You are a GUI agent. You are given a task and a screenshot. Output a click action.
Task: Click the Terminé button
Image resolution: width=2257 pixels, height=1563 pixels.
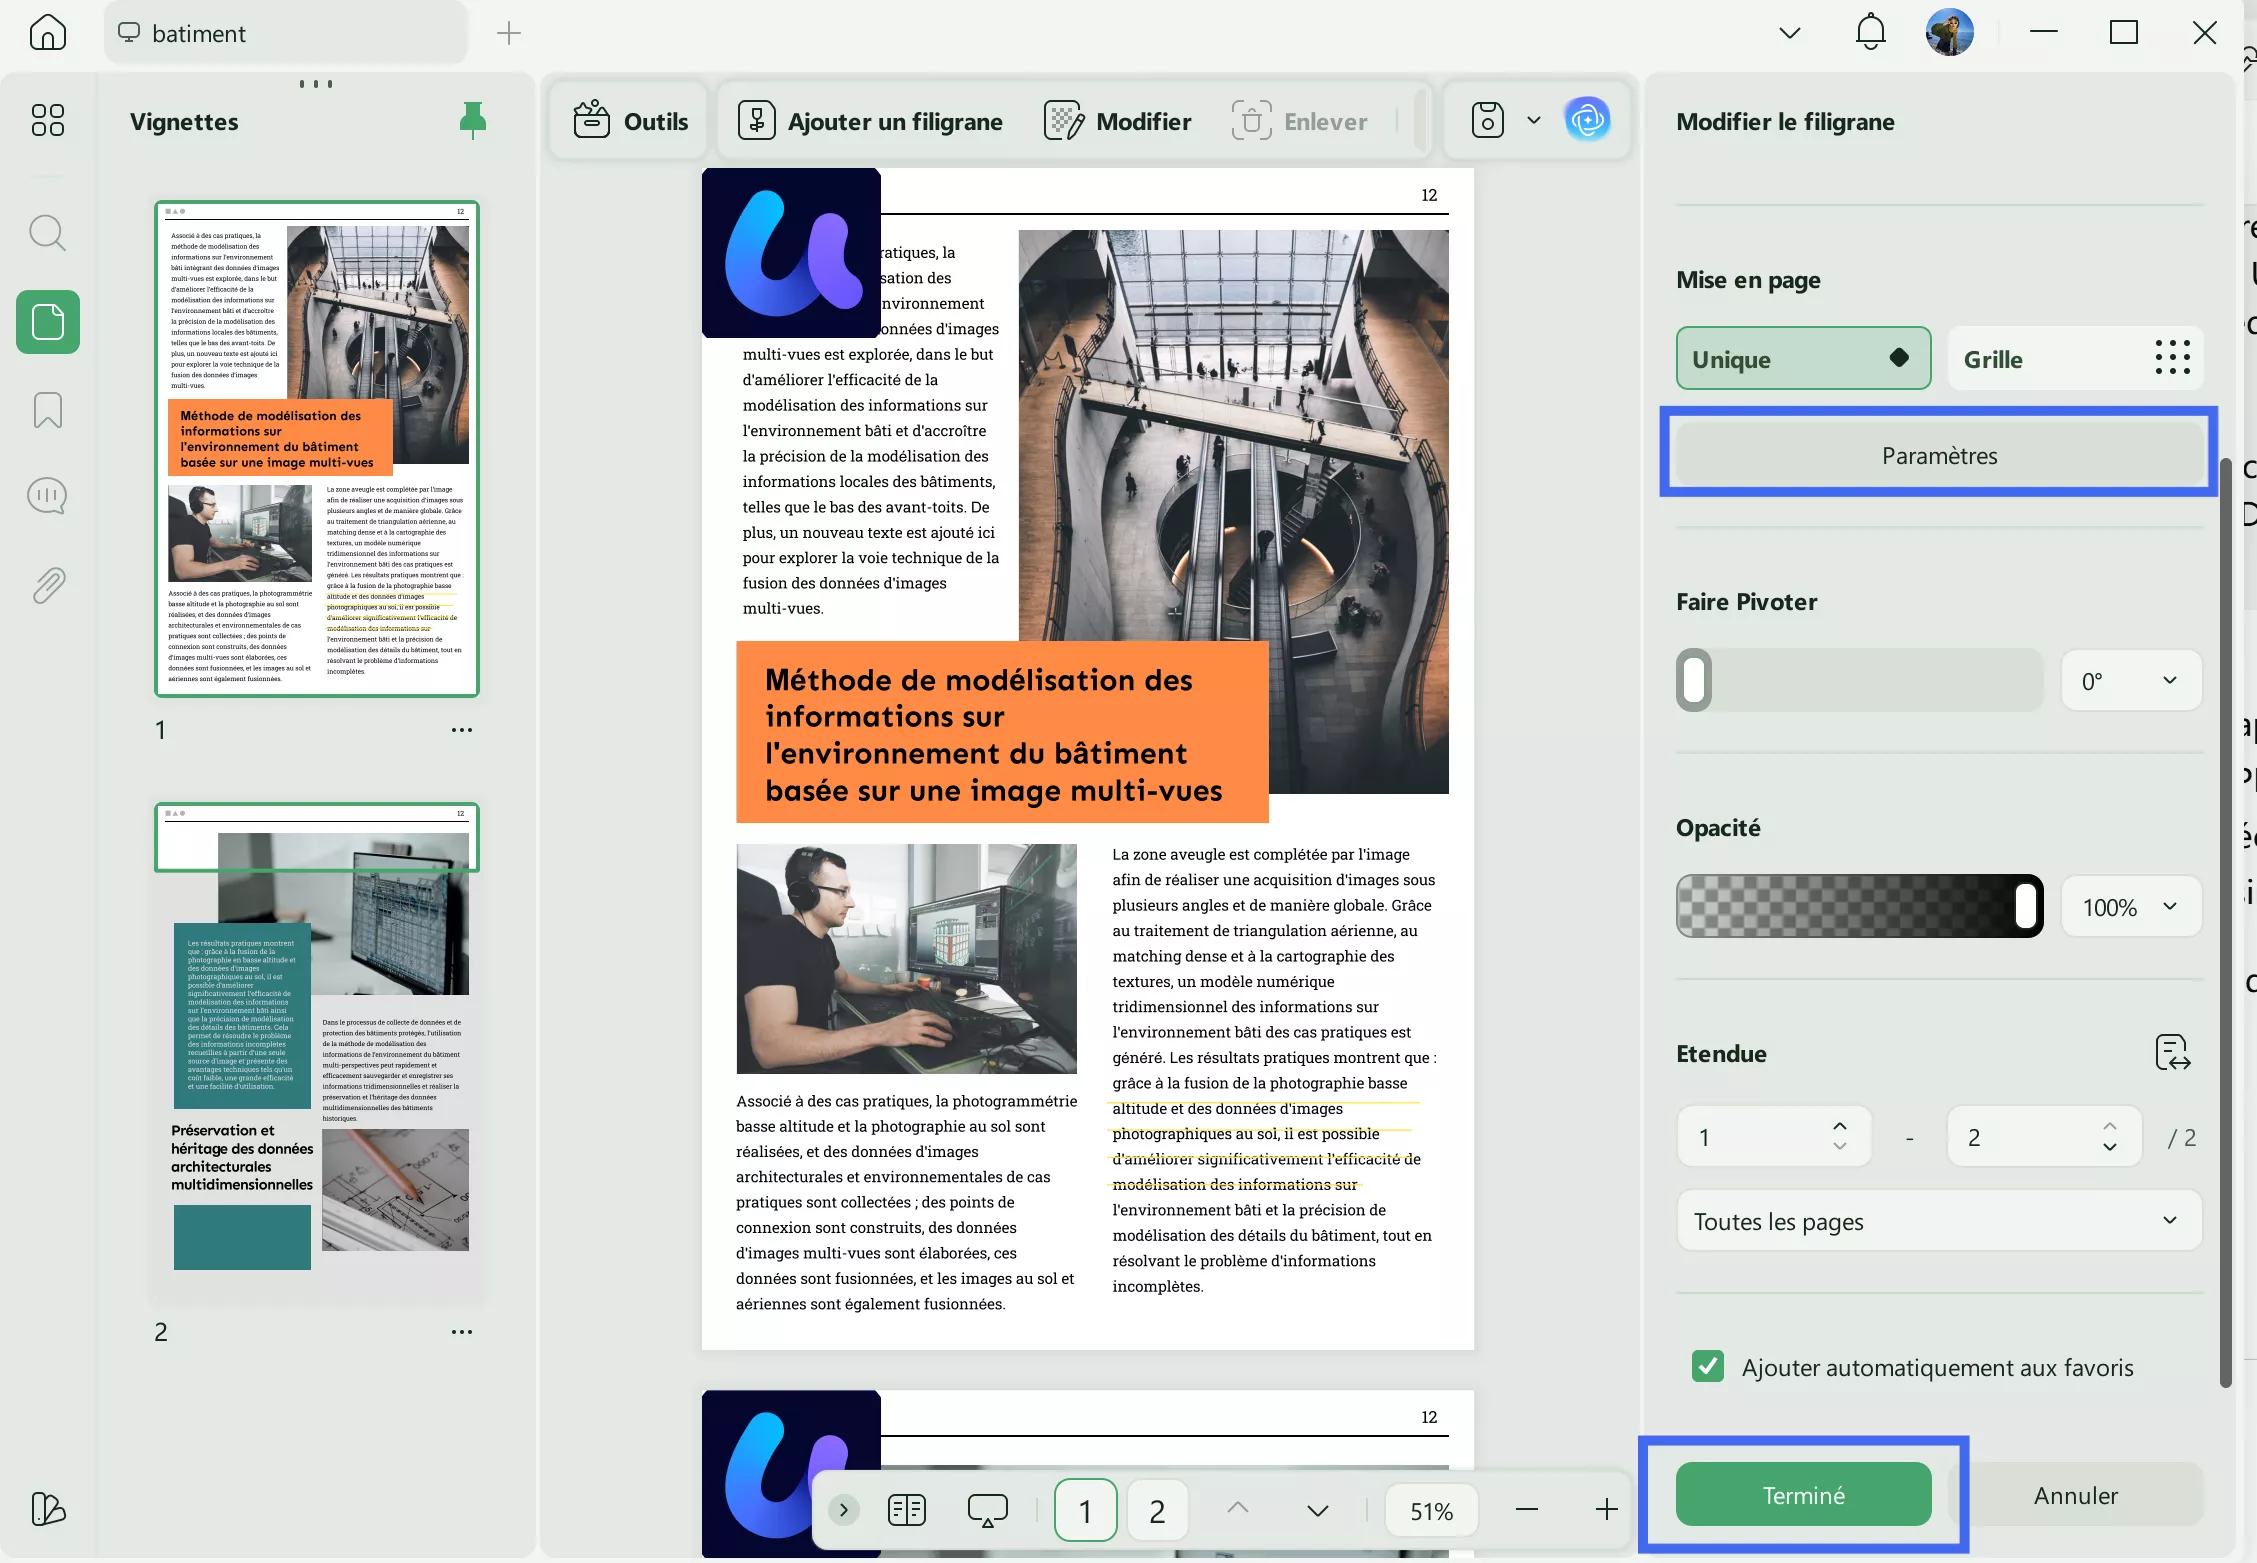(x=1802, y=1494)
